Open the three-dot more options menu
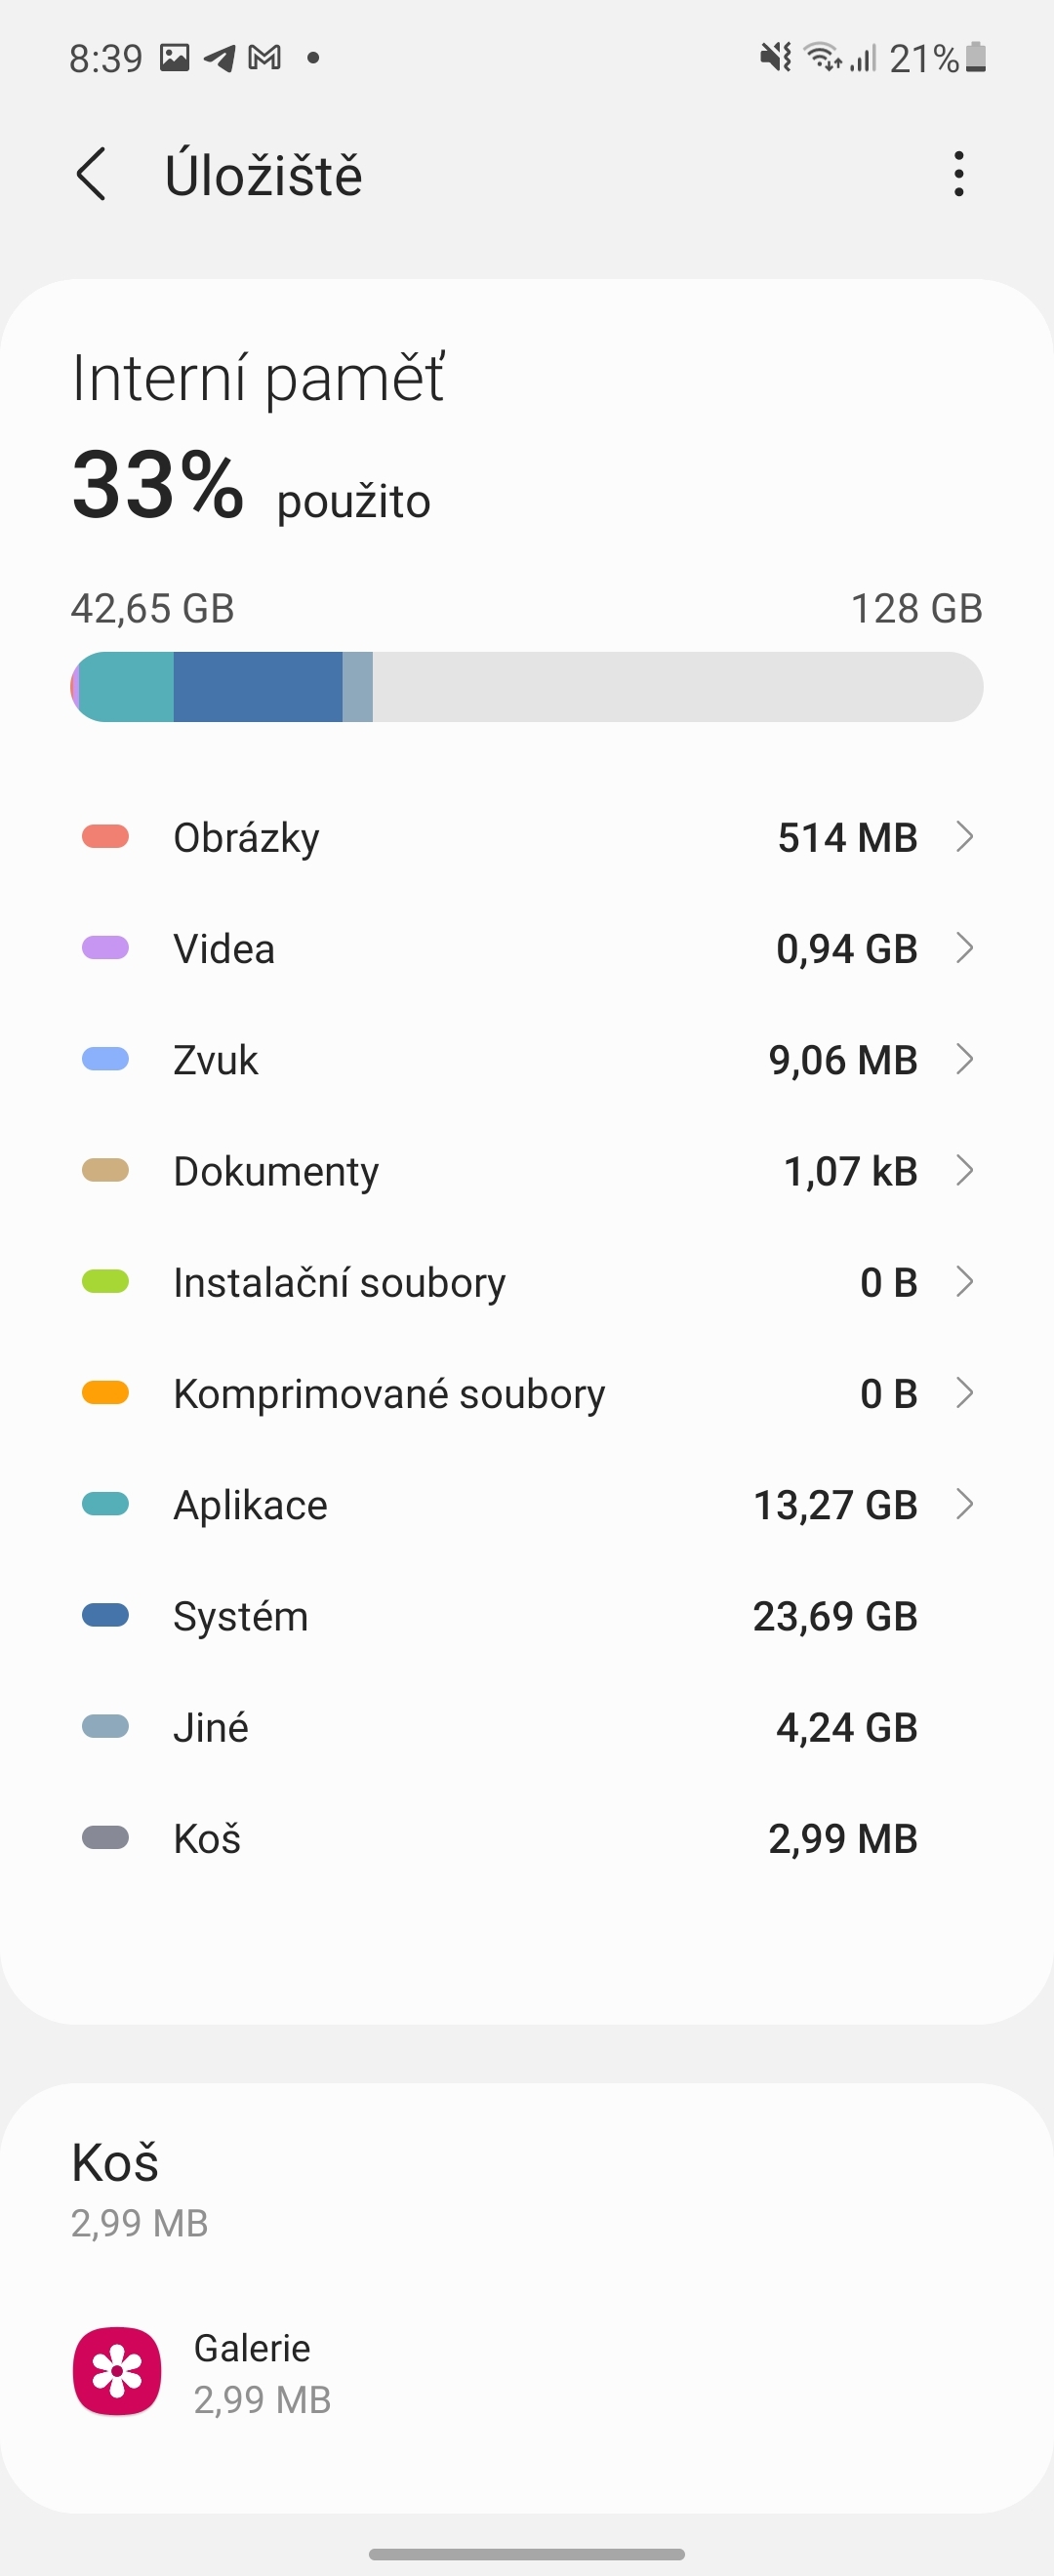This screenshot has width=1054, height=2576. pos(958,175)
